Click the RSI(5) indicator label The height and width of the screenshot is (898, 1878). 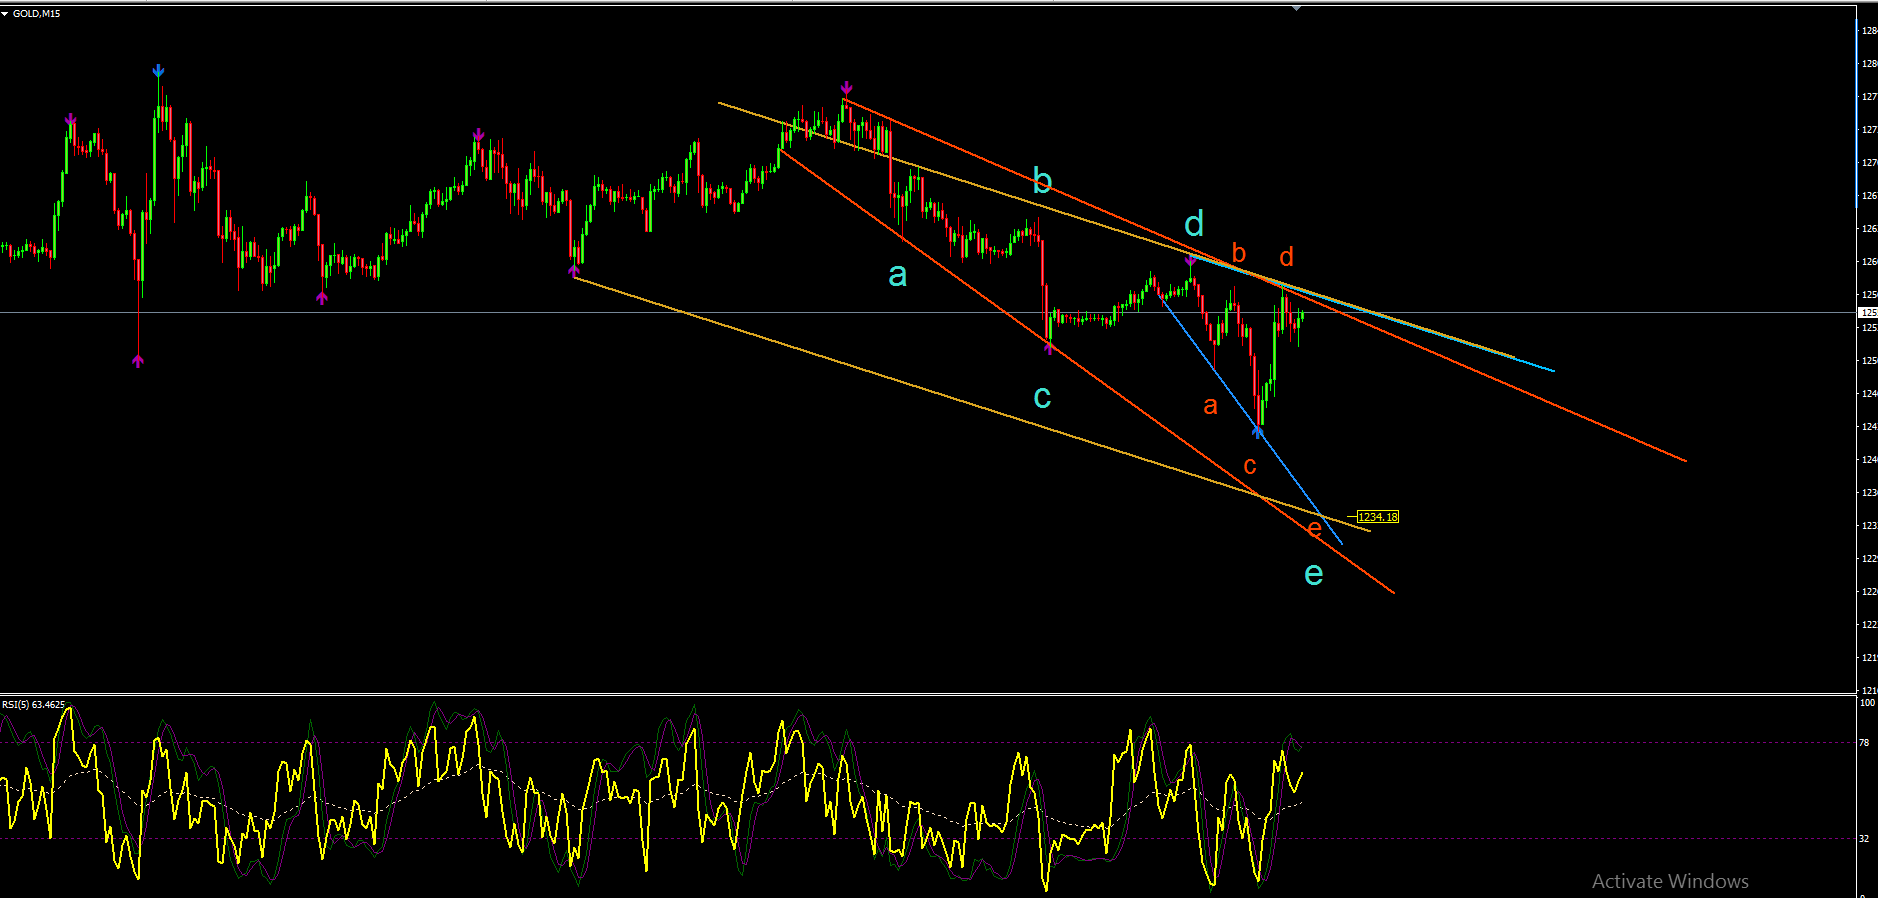(x=33, y=705)
